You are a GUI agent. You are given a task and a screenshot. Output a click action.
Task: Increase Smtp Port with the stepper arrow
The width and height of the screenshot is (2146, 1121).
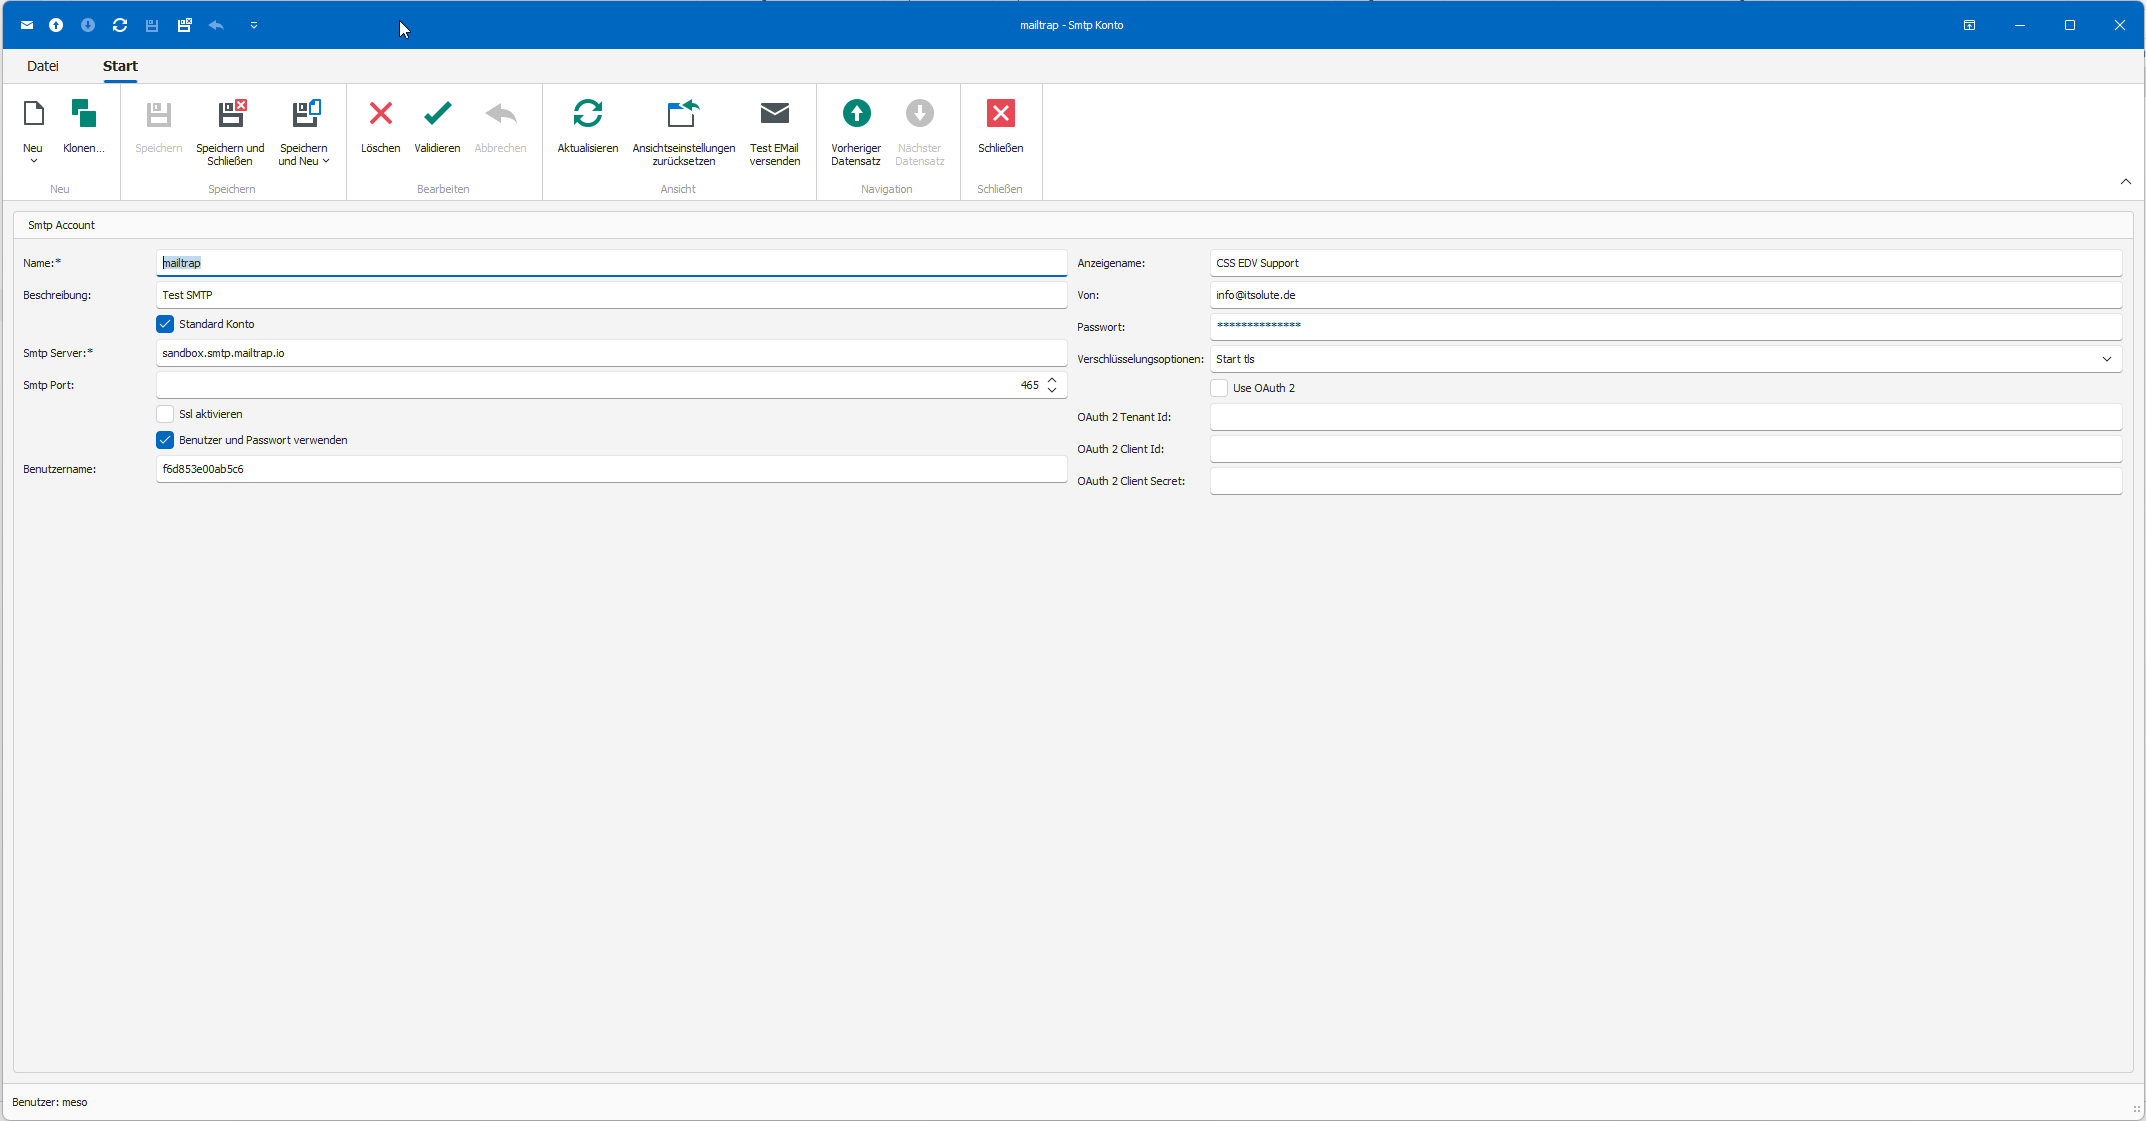1051,380
